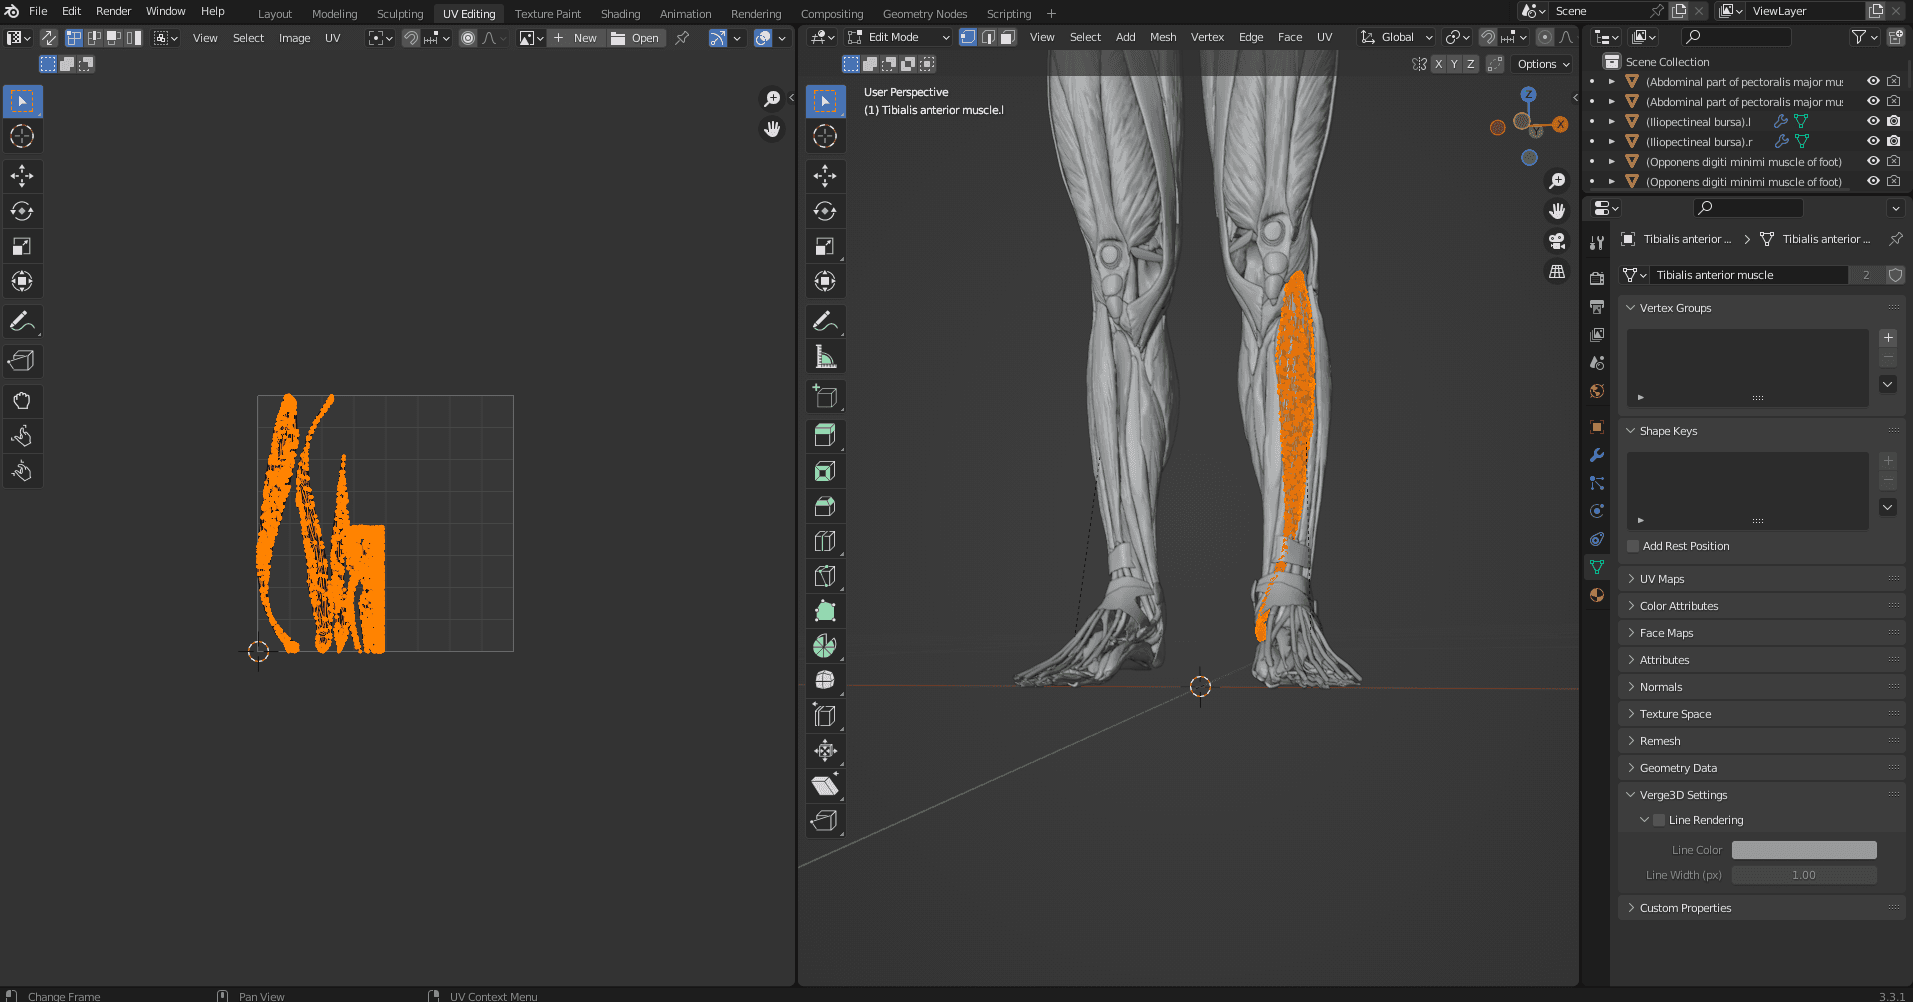Select the Bevel tool
This screenshot has height=1002, width=1913.
coord(825,506)
